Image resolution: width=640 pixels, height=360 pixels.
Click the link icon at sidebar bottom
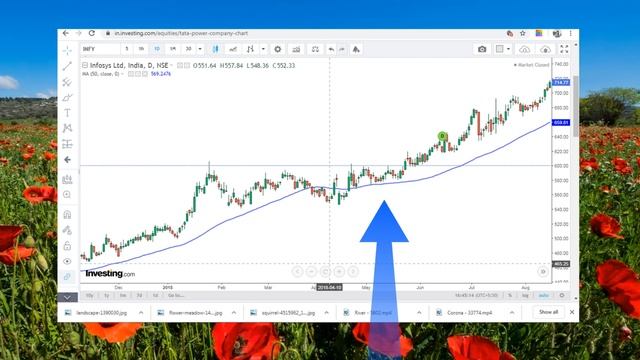click(67, 277)
